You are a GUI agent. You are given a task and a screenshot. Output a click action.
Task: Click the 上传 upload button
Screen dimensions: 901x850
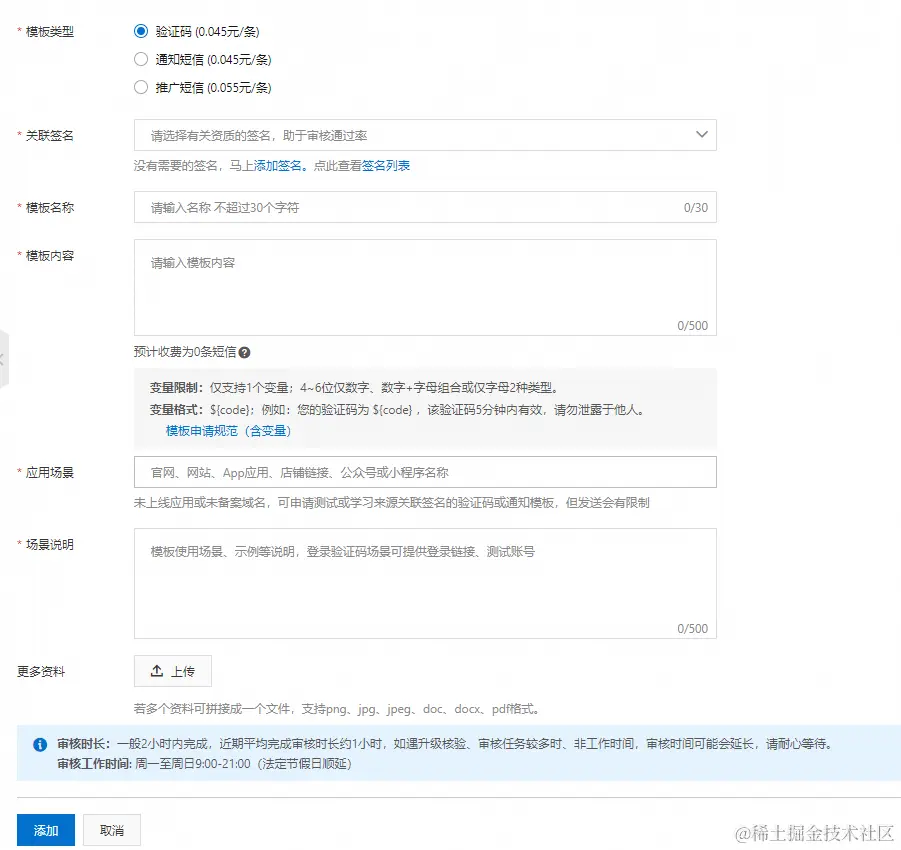pyautogui.click(x=173, y=671)
